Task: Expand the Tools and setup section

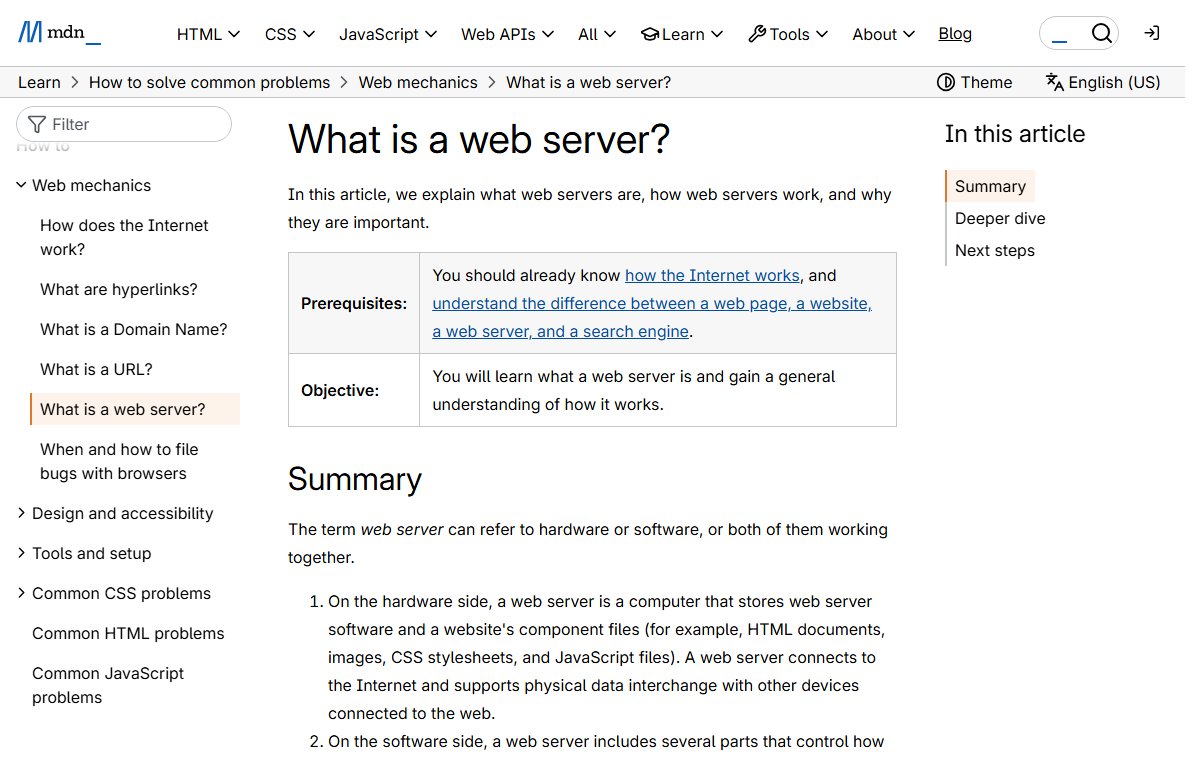Action: [84, 553]
